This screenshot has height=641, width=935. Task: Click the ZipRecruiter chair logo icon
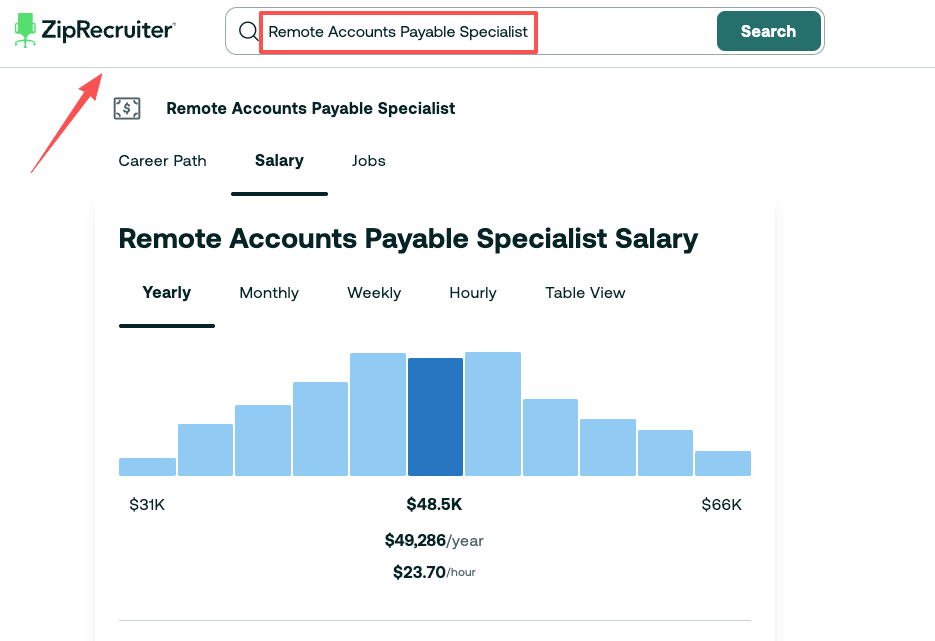pyautogui.click(x=25, y=29)
